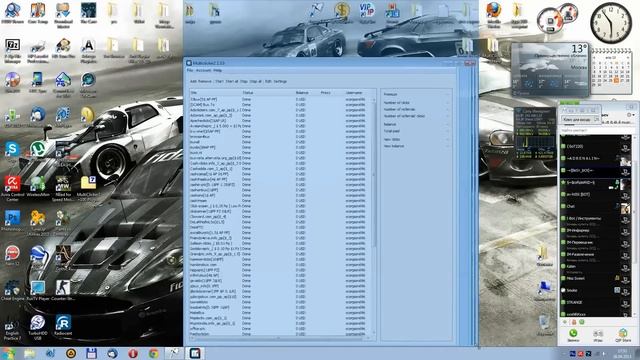The height and width of the screenshot is (360, 640).
Task: Open Google Chrome from the taskbar
Action: pyautogui.click(x=153, y=353)
